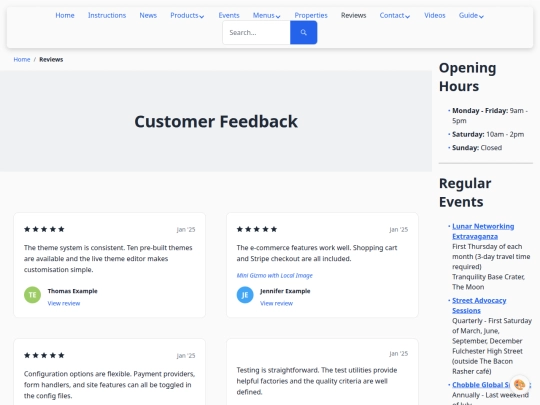Click the Monday - Friday hours entry
Screen dimensions: 540x405
[490, 116]
